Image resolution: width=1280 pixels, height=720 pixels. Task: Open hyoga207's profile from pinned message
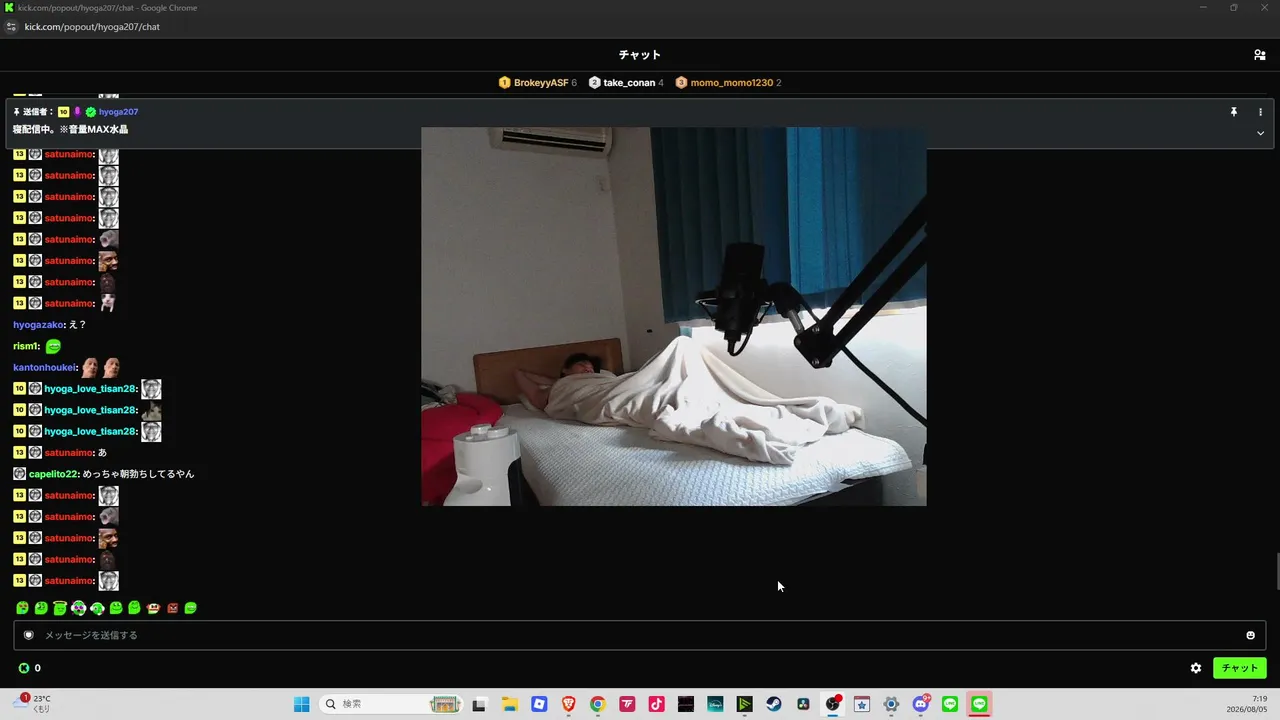pyautogui.click(x=118, y=112)
